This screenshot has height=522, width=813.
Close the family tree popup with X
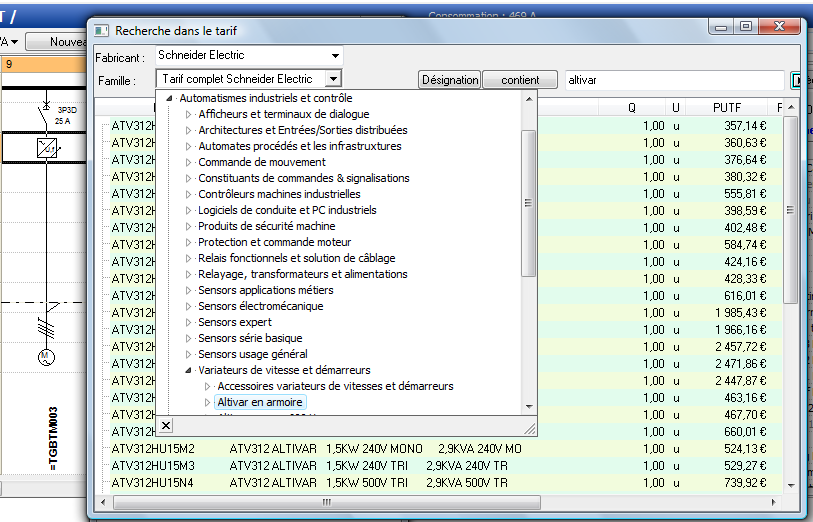click(x=166, y=426)
